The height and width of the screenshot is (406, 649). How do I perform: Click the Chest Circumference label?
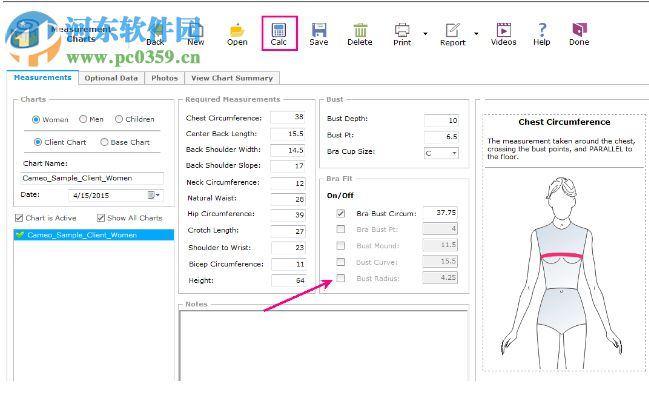[224, 118]
